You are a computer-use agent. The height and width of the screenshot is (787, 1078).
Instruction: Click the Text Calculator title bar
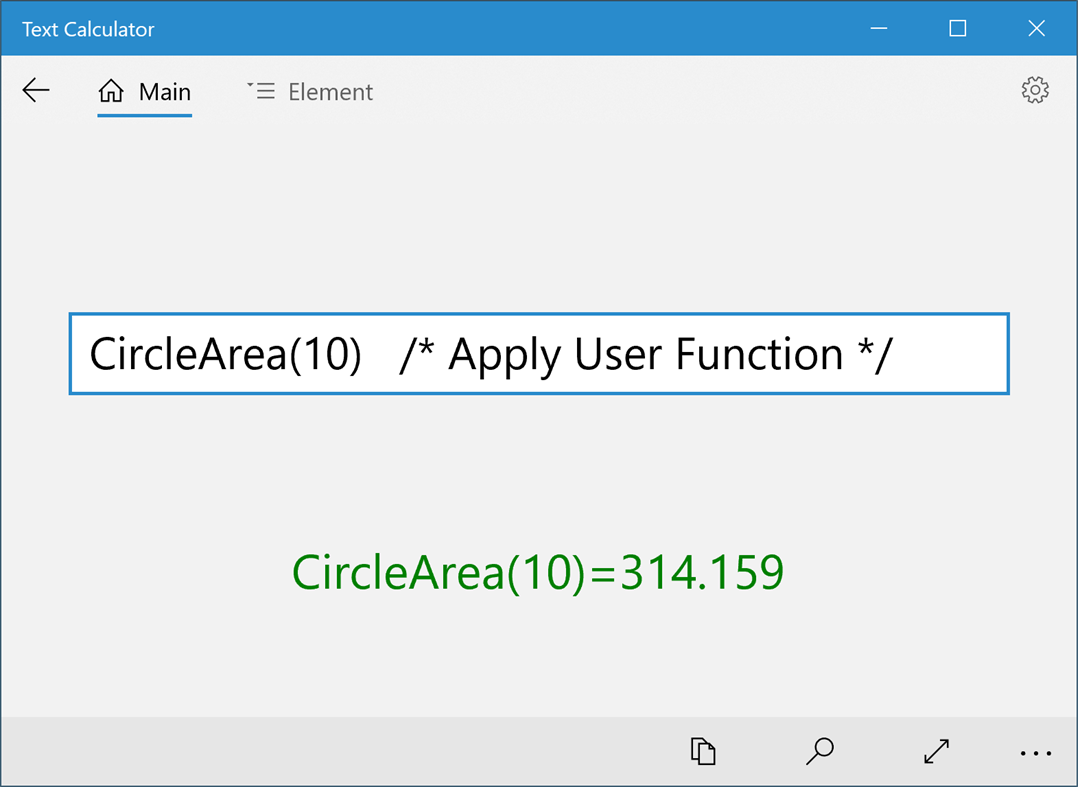coord(88,28)
